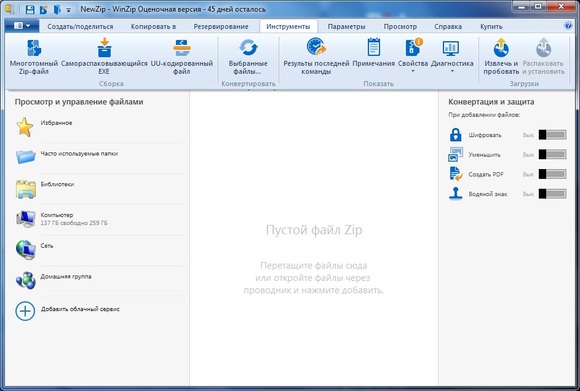Screen dimensions: 580x391
Task: Click the save icon in quick access toolbar
Action: [30, 10]
